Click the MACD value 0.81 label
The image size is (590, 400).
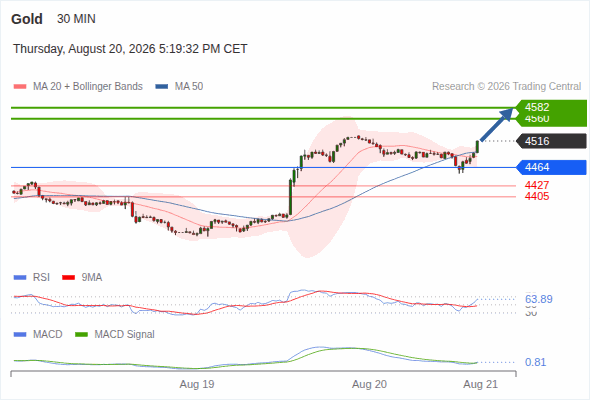[x=535, y=362]
